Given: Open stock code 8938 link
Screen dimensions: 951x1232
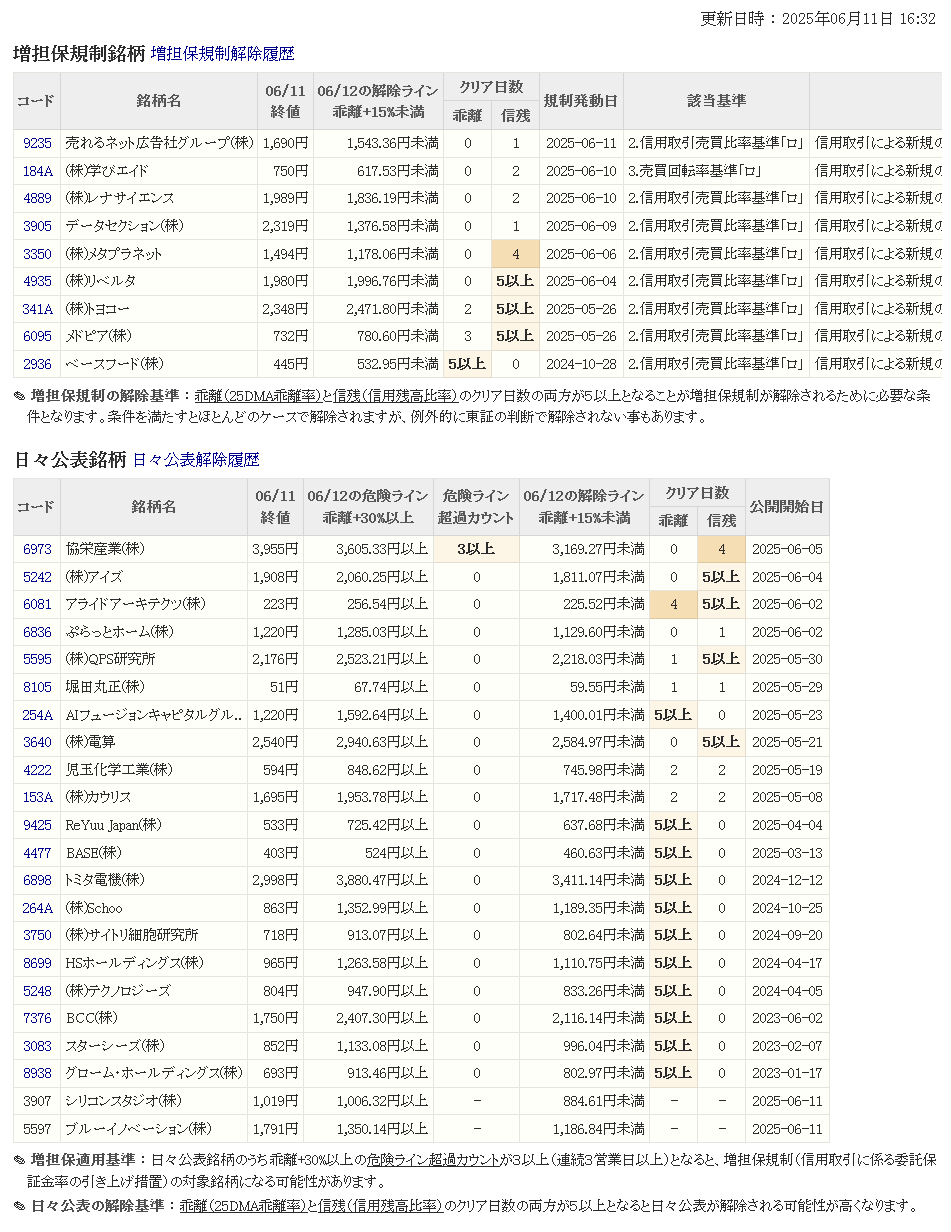Looking at the screenshot, I should [x=37, y=1073].
